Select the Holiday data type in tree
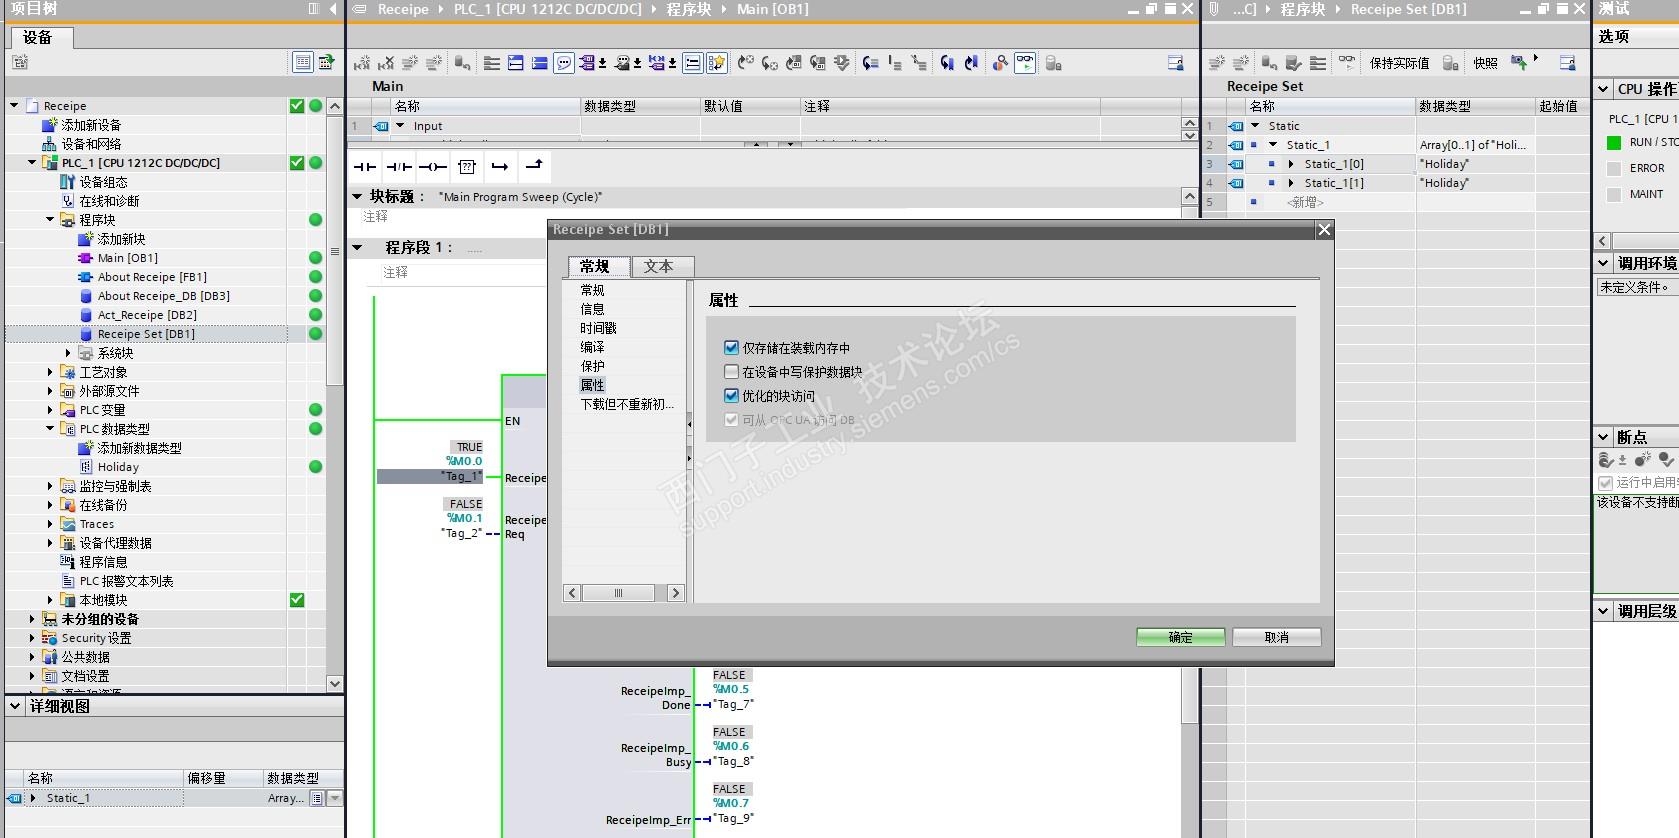The width and height of the screenshot is (1679, 838). click(x=118, y=467)
